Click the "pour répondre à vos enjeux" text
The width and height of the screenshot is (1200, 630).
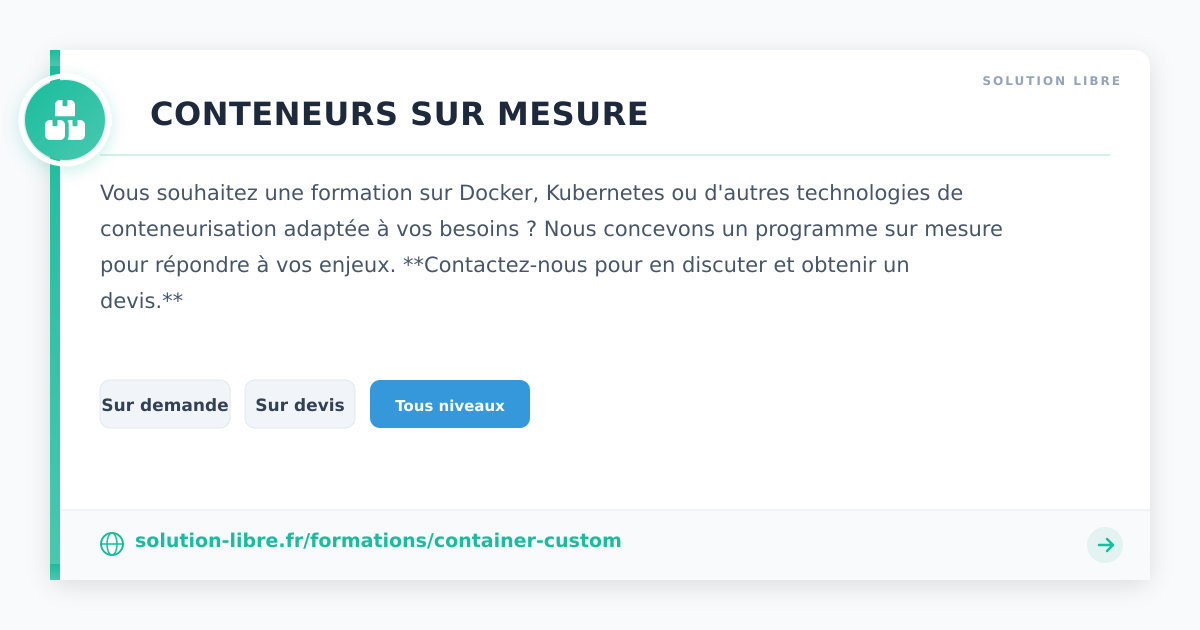(247, 265)
